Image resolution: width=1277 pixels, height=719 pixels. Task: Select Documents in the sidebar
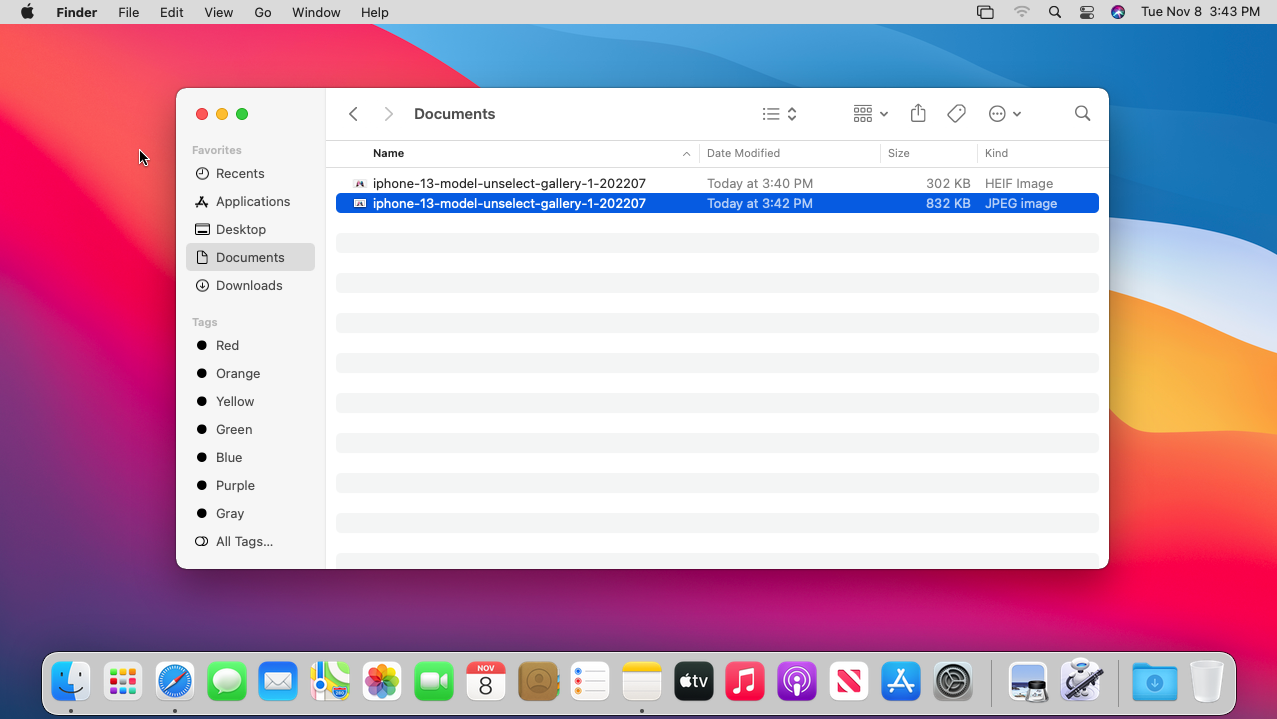pyautogui.click(x=250, y=257)
